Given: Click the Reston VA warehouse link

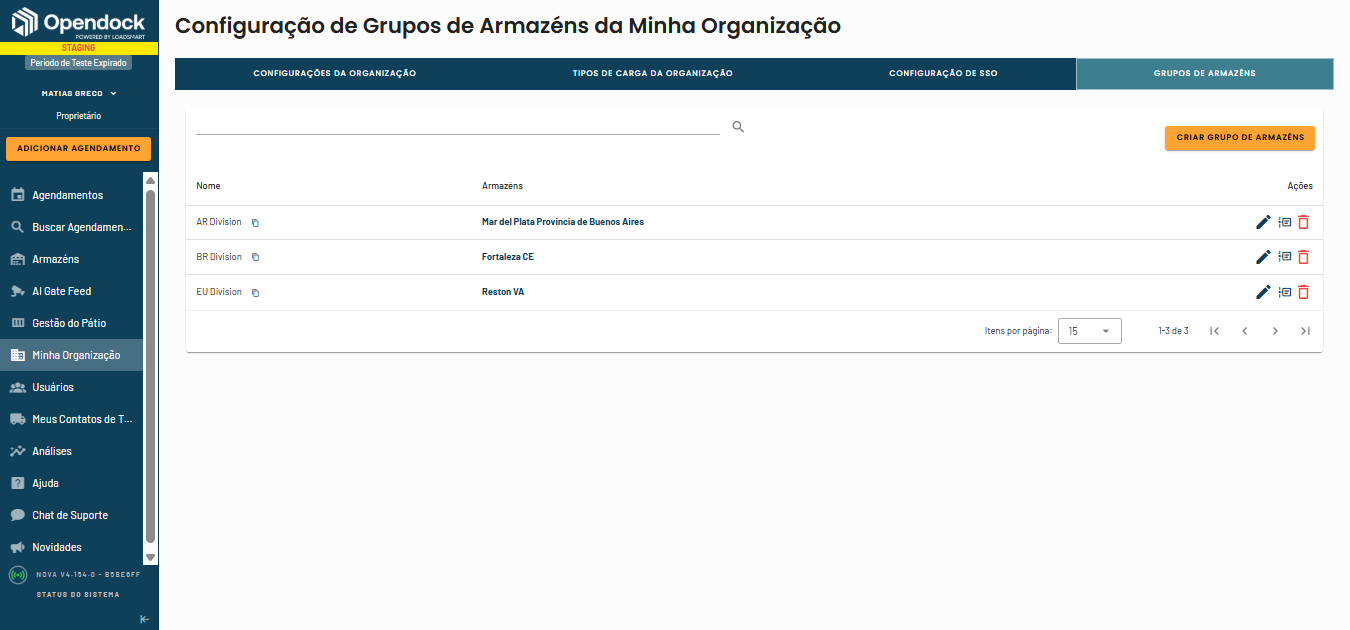Looking at the screenshot, I should tap(503, 292).
